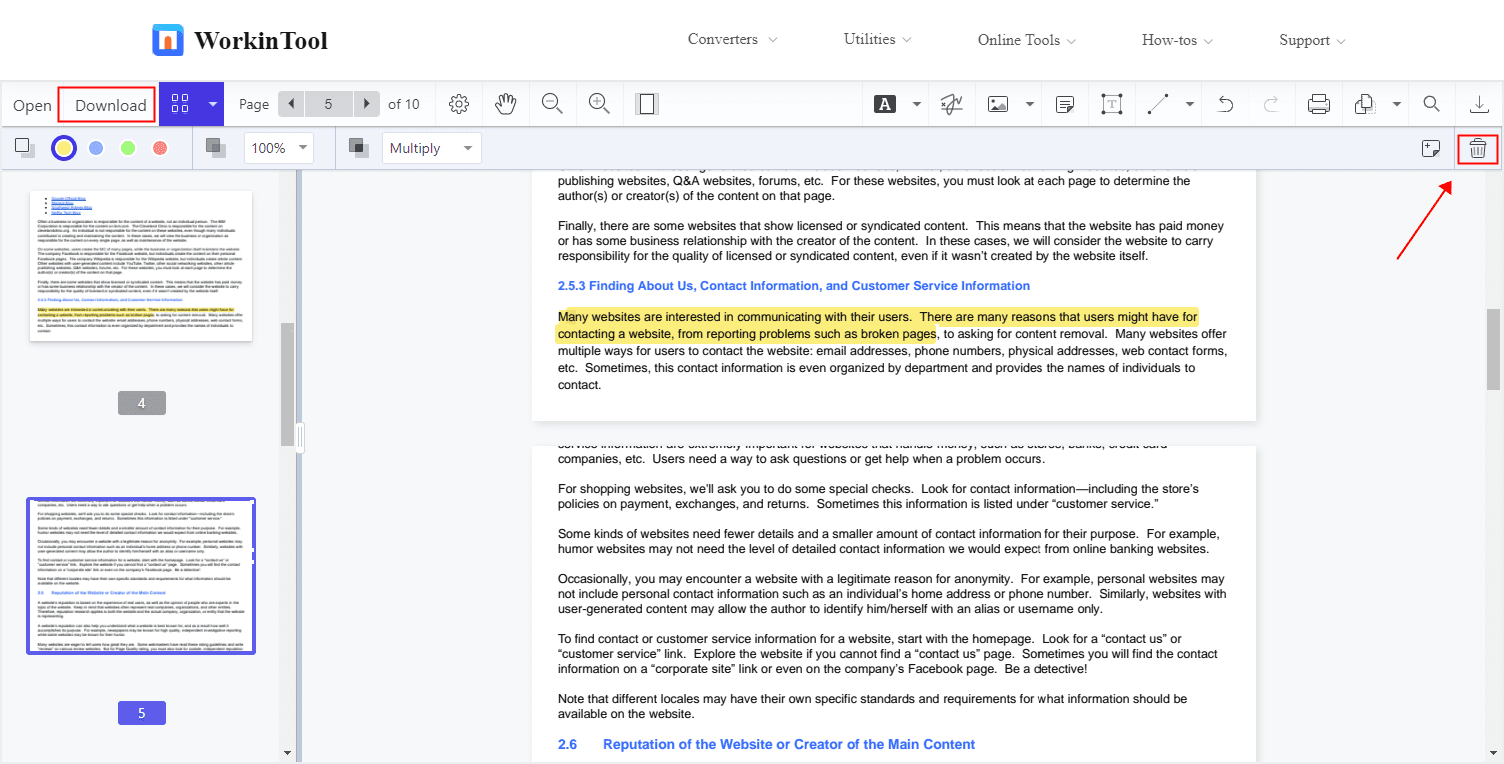
Task: Zoom in with the plus magnifier
Action: tap(599, 104)
